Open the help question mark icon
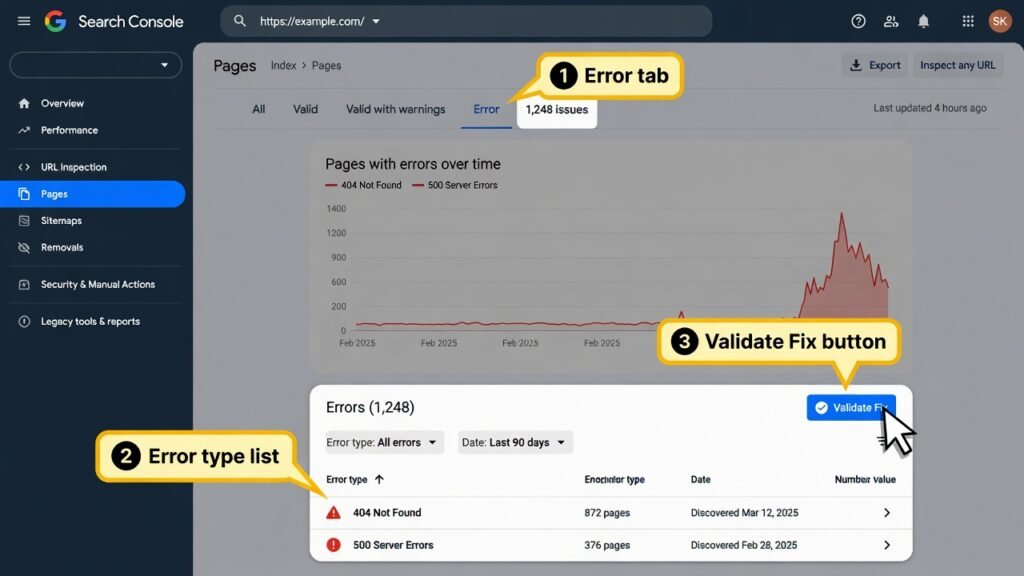The height and width of the screenshot is (576, 1024). [858, 22]
